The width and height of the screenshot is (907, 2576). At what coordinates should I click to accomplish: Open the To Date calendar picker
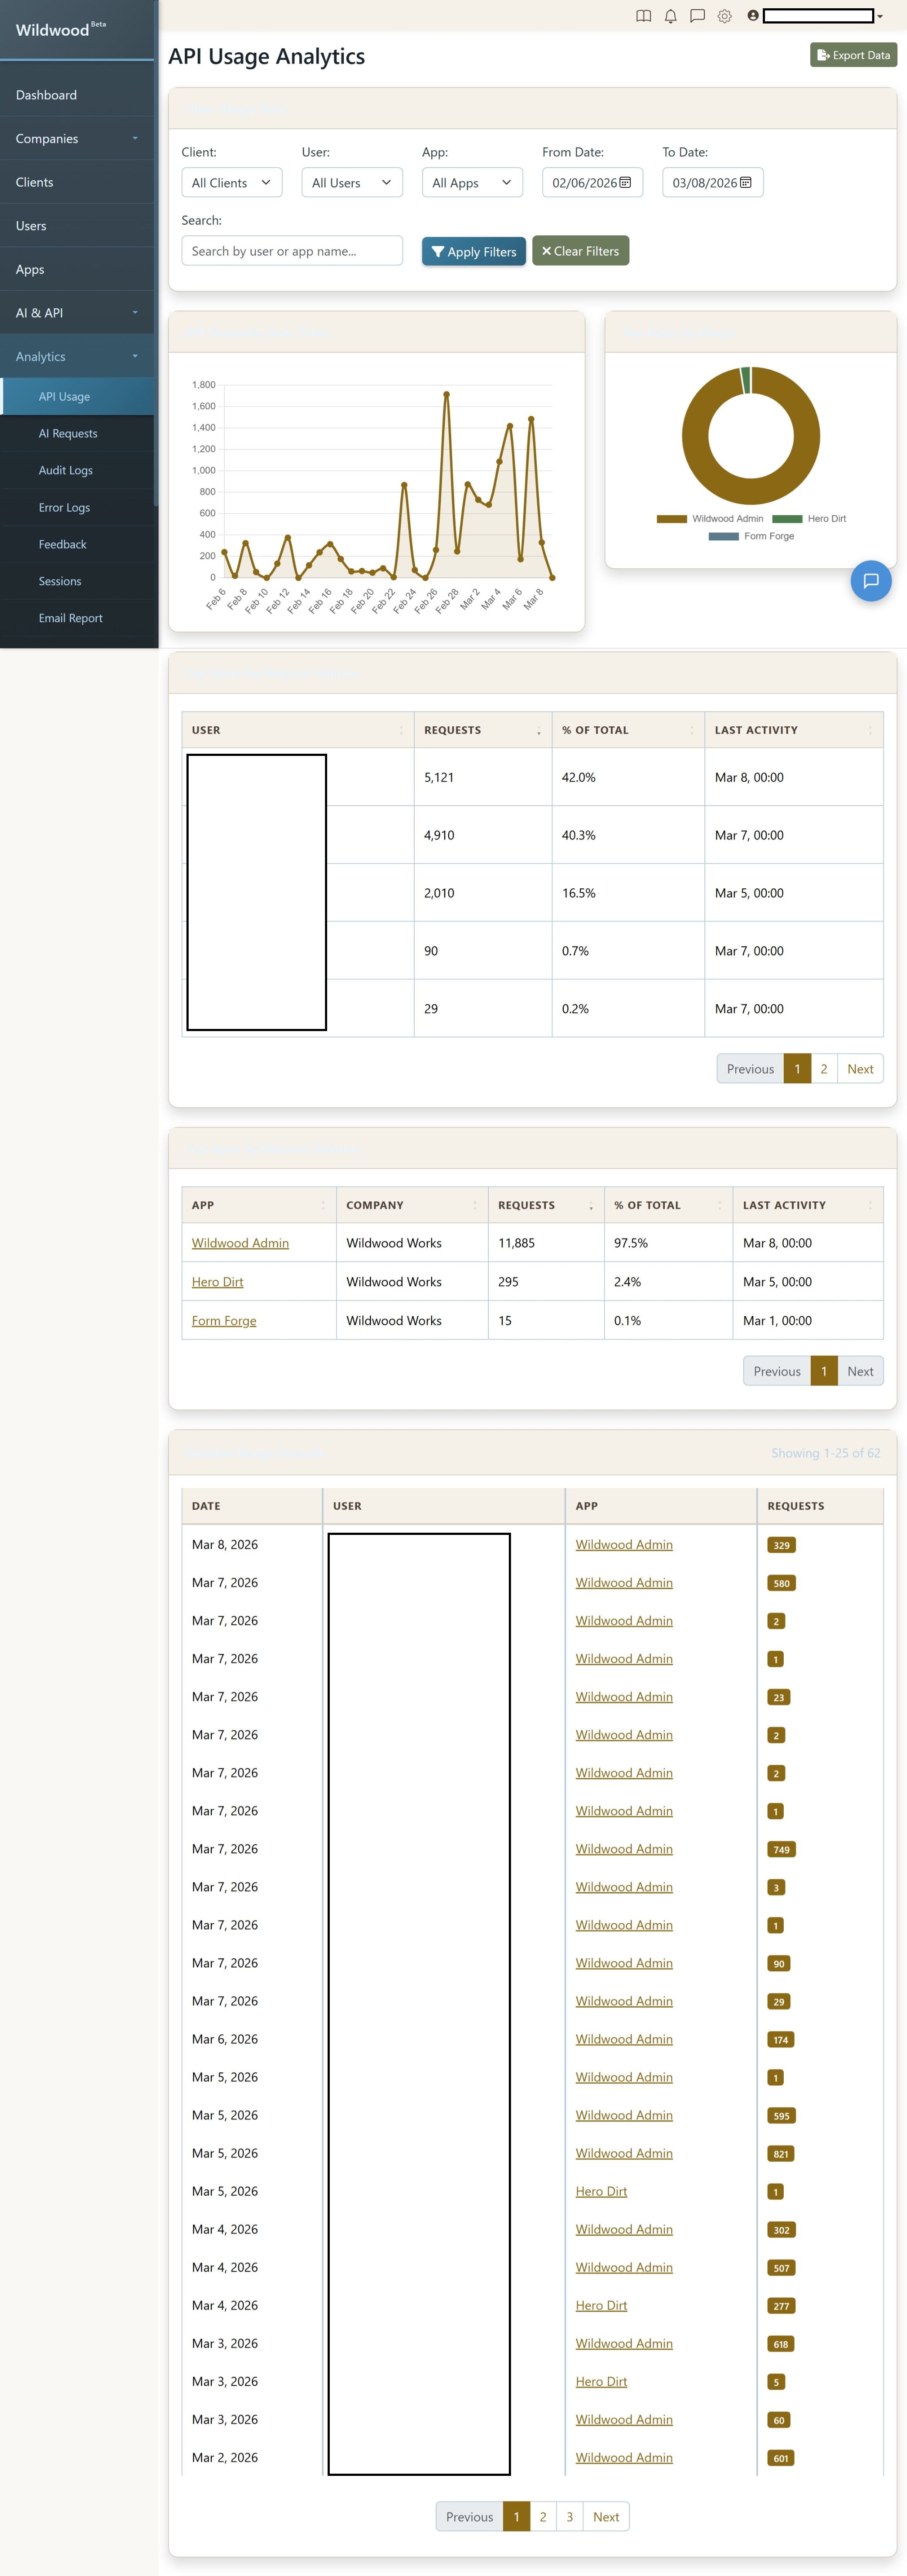tap(744, 182)
